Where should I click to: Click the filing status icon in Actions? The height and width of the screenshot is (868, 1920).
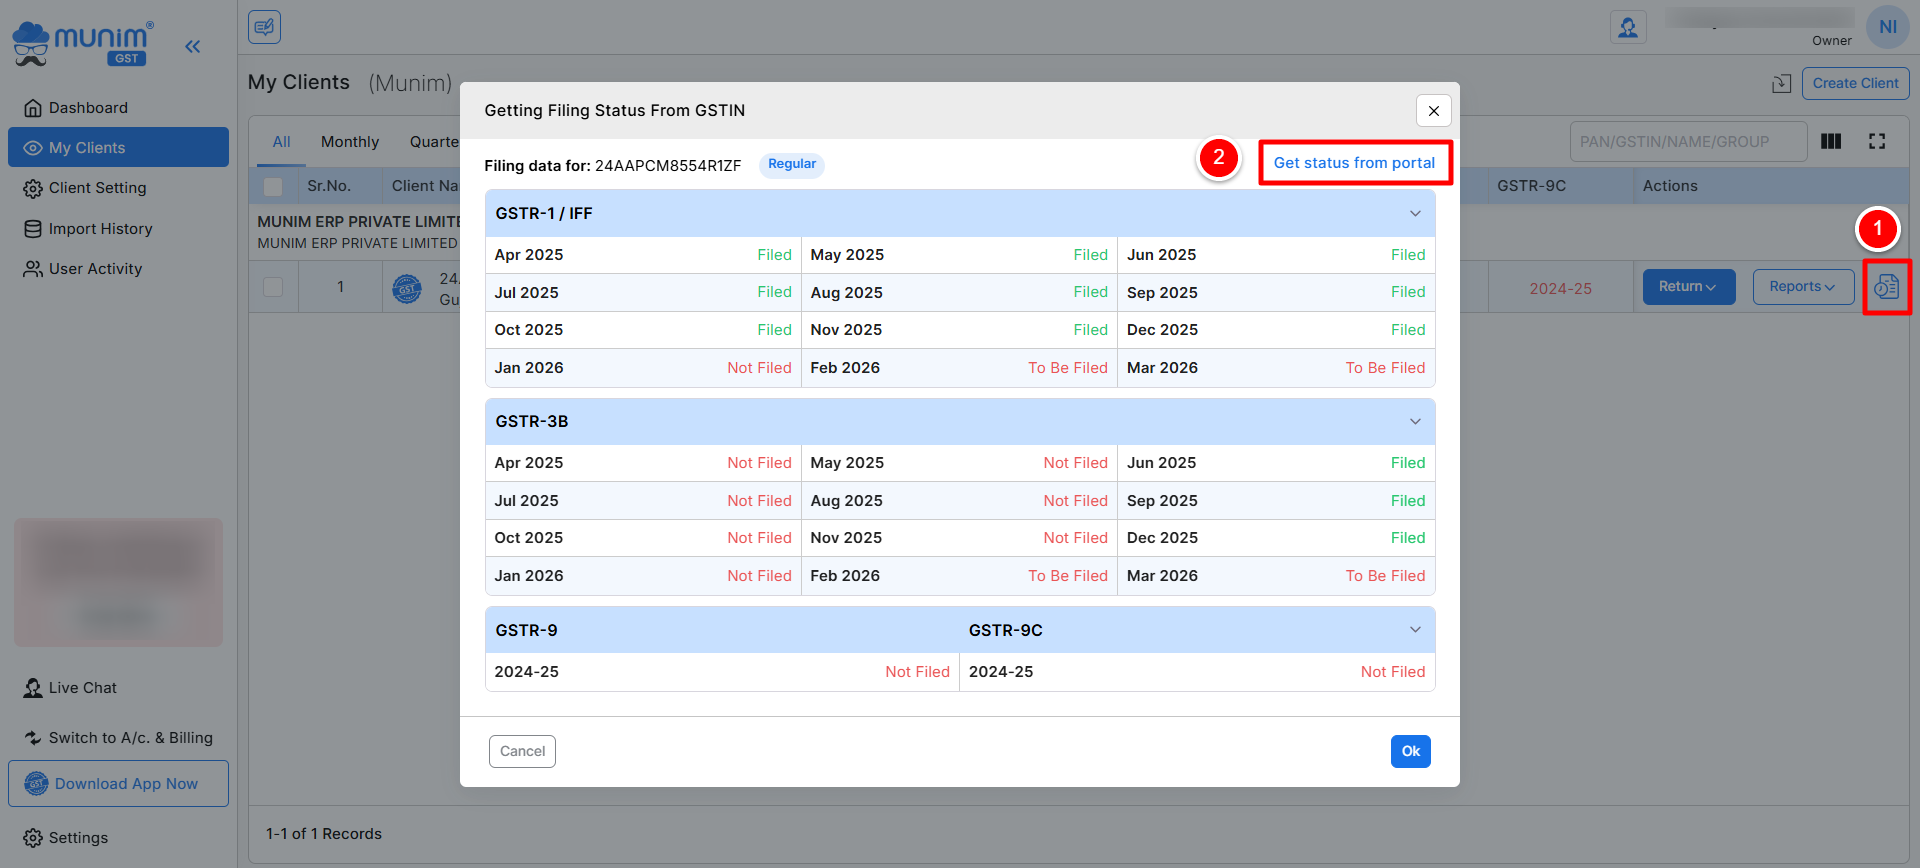click(x=1886, y=288)
